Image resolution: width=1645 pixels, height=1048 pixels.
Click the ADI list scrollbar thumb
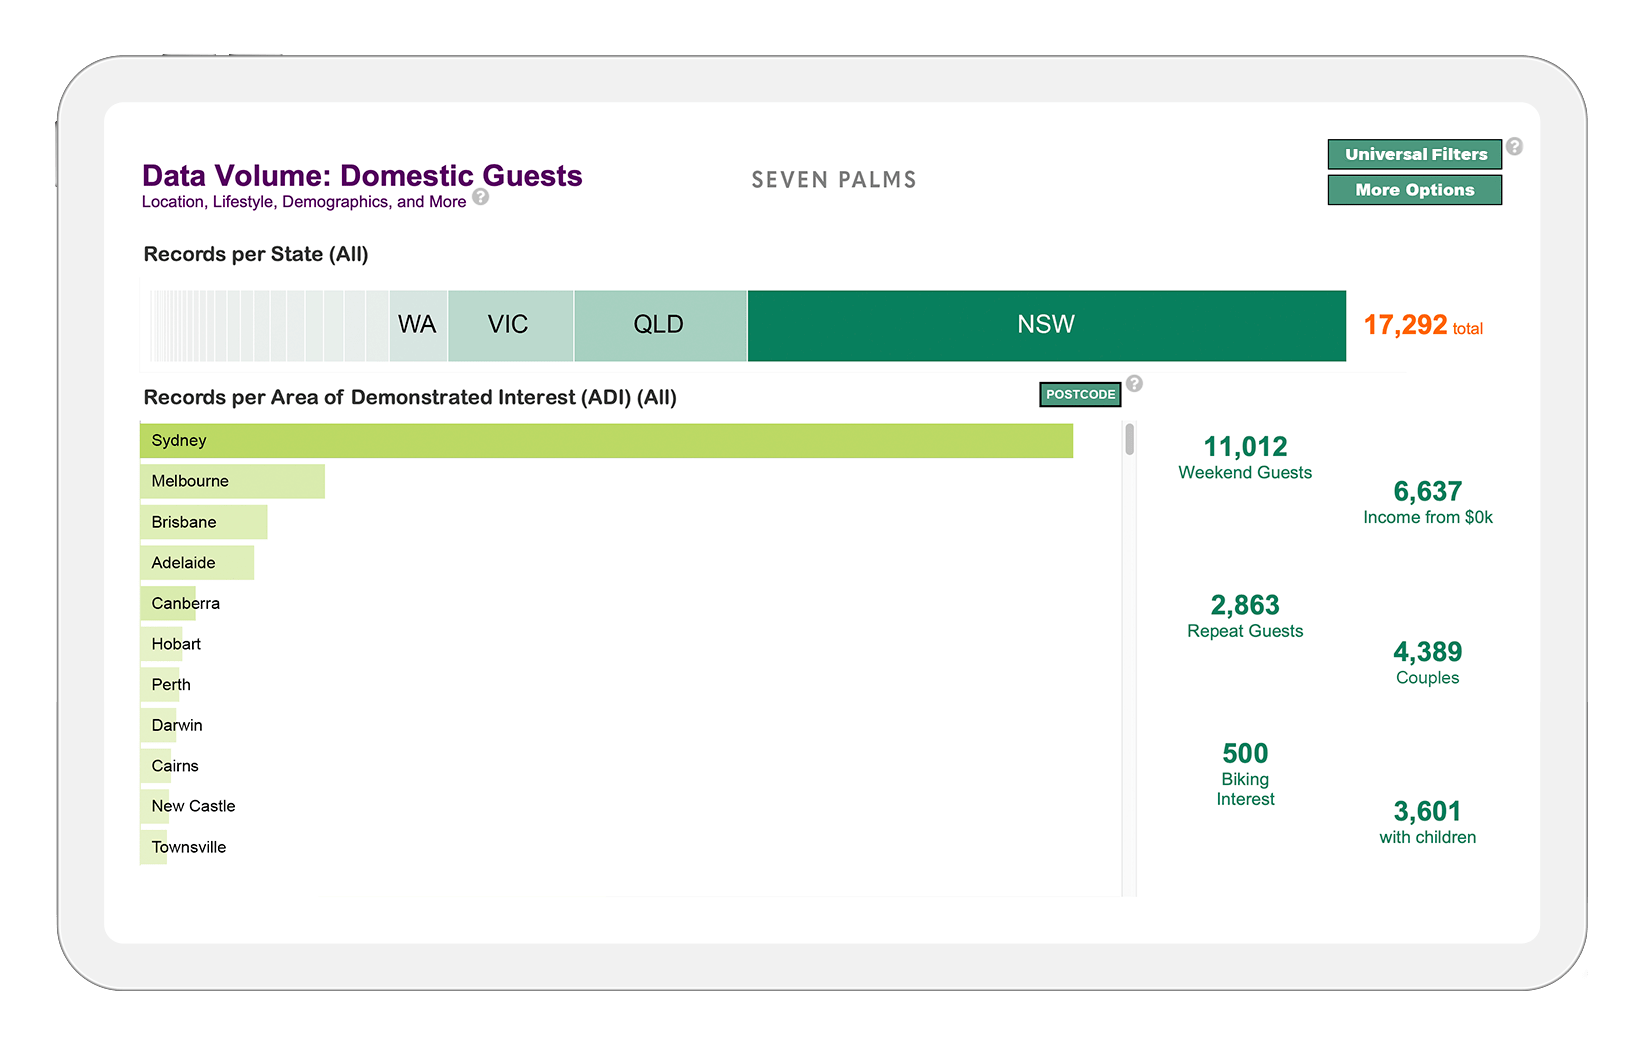pyautogui.click(x=1129, y=439)
